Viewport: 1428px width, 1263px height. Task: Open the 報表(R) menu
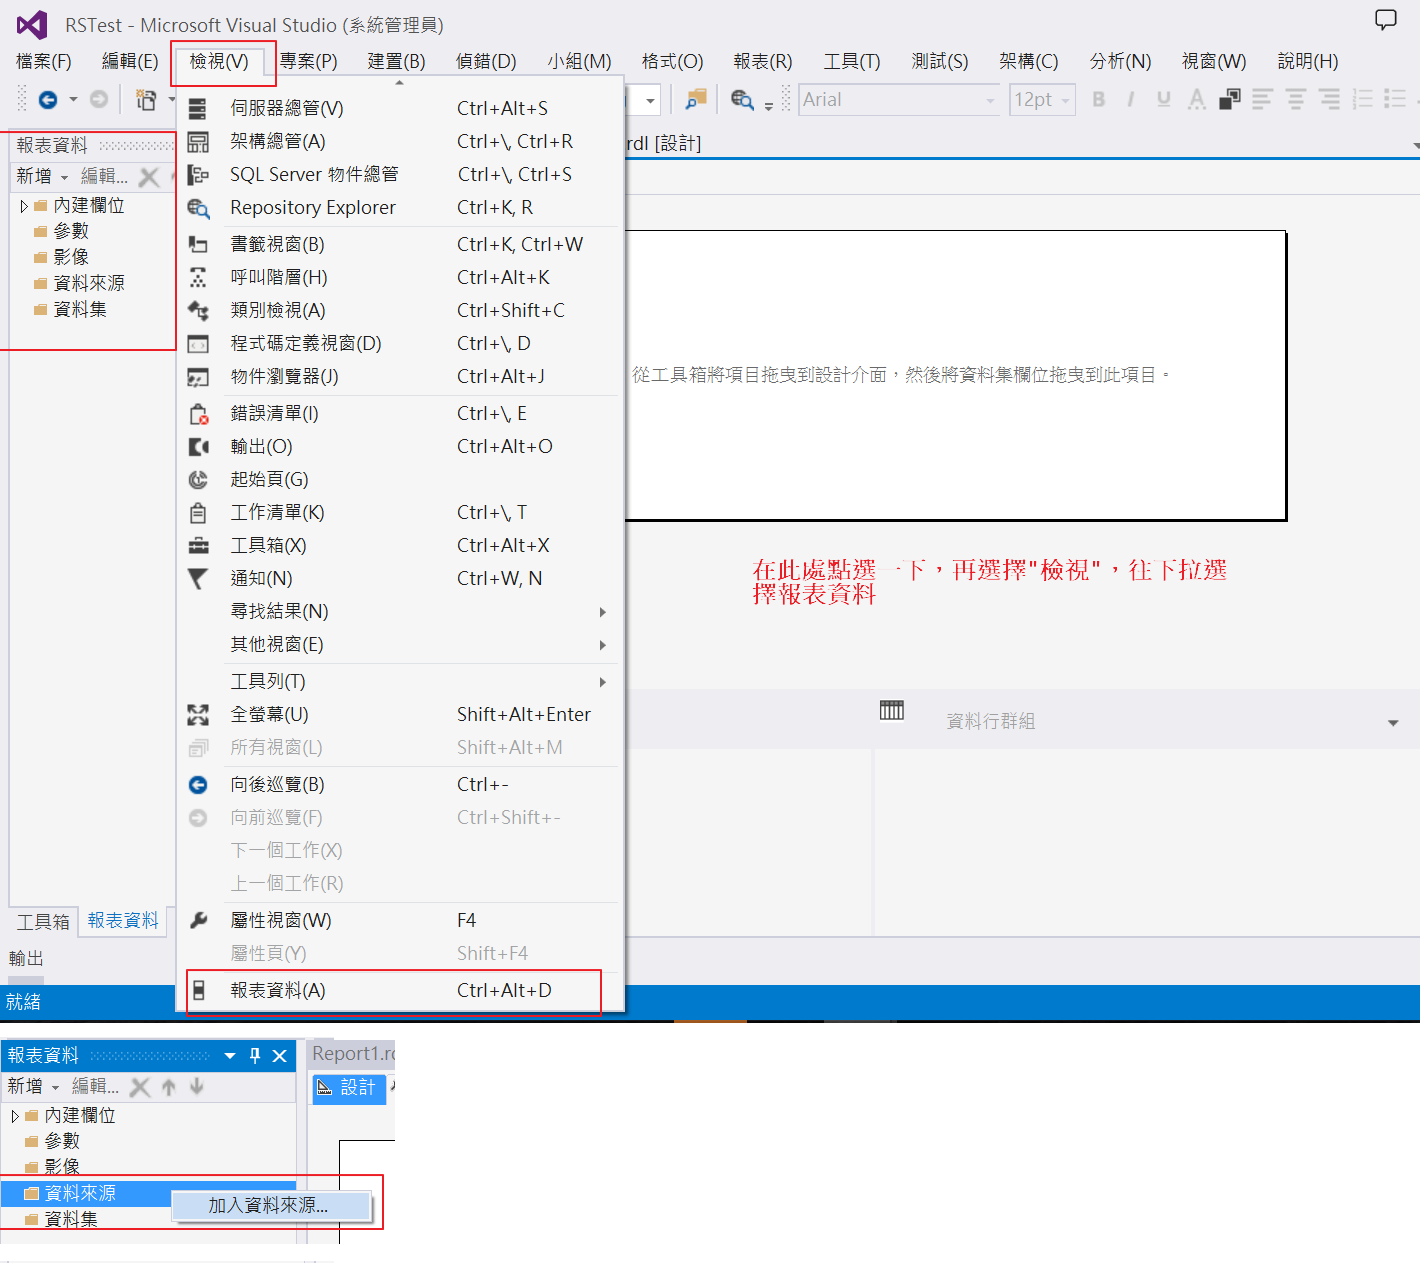(762, 61)
